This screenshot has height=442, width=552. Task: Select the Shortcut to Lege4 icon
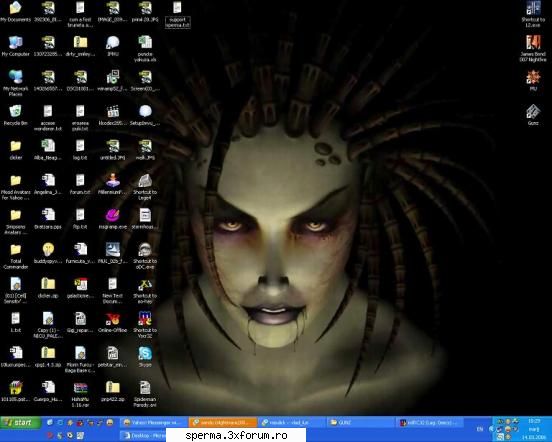tap(145, 187)
